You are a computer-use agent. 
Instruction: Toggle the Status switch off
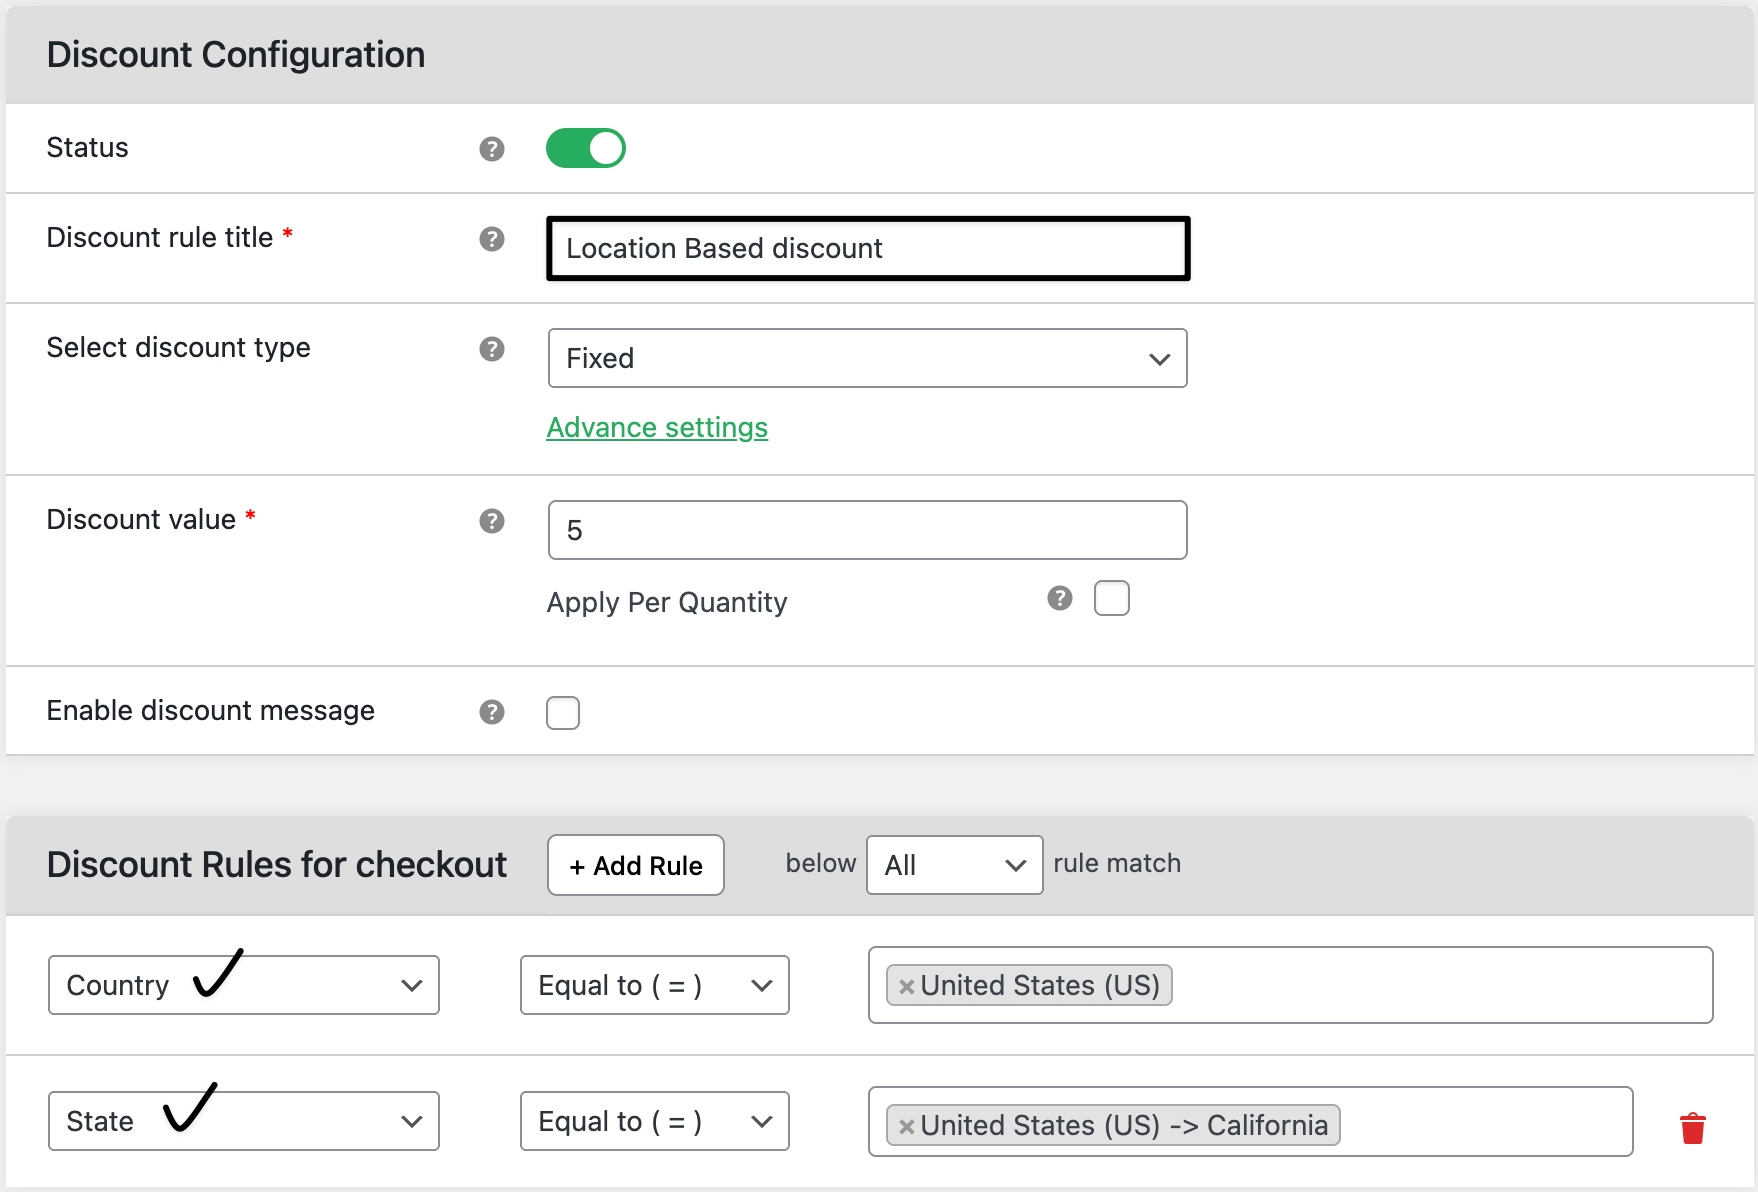(x=585, y=148)
